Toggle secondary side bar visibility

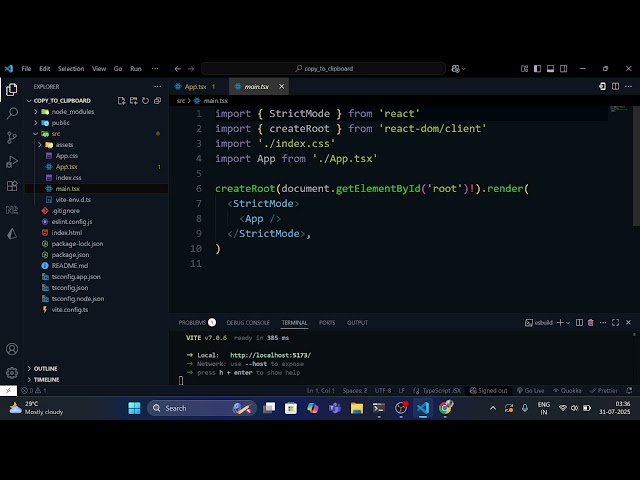pyautogui.click(x=563, y=69)
